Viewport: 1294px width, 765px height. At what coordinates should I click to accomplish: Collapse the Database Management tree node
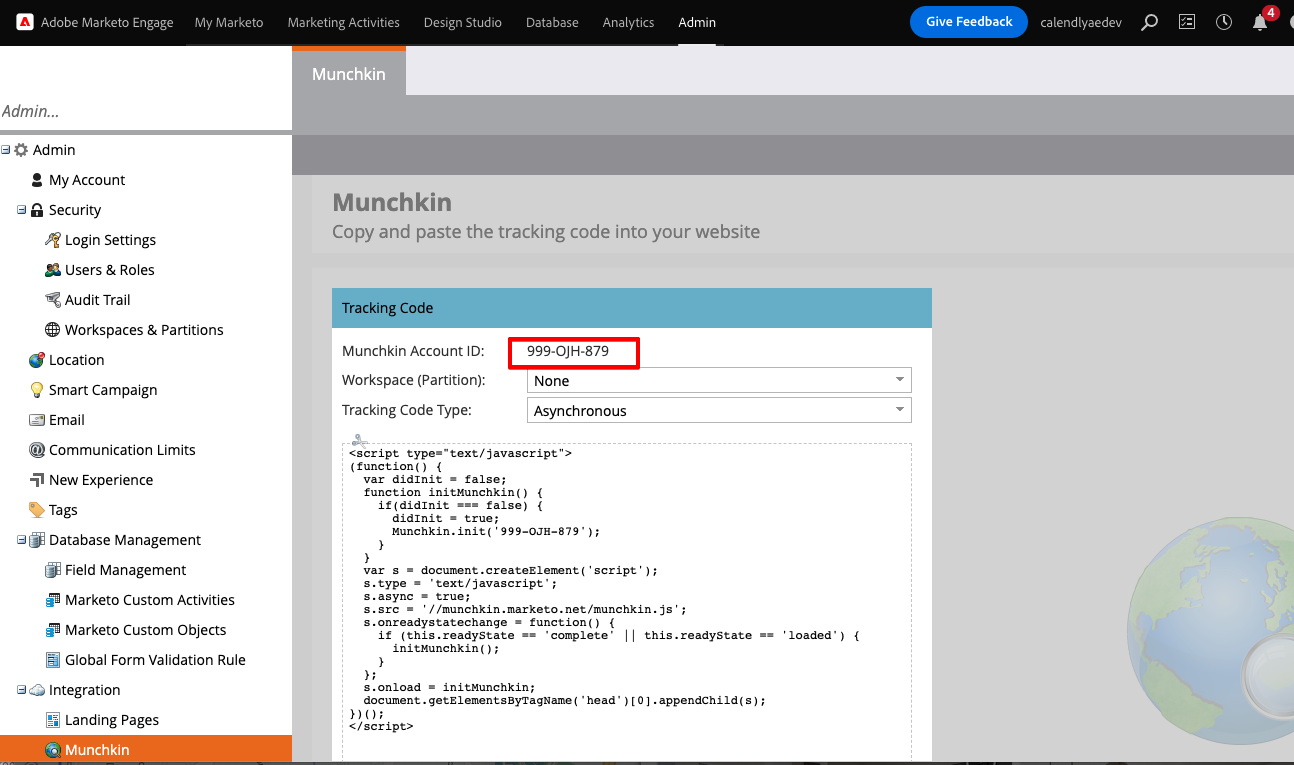pyautogui.click(x=21, y=540)
